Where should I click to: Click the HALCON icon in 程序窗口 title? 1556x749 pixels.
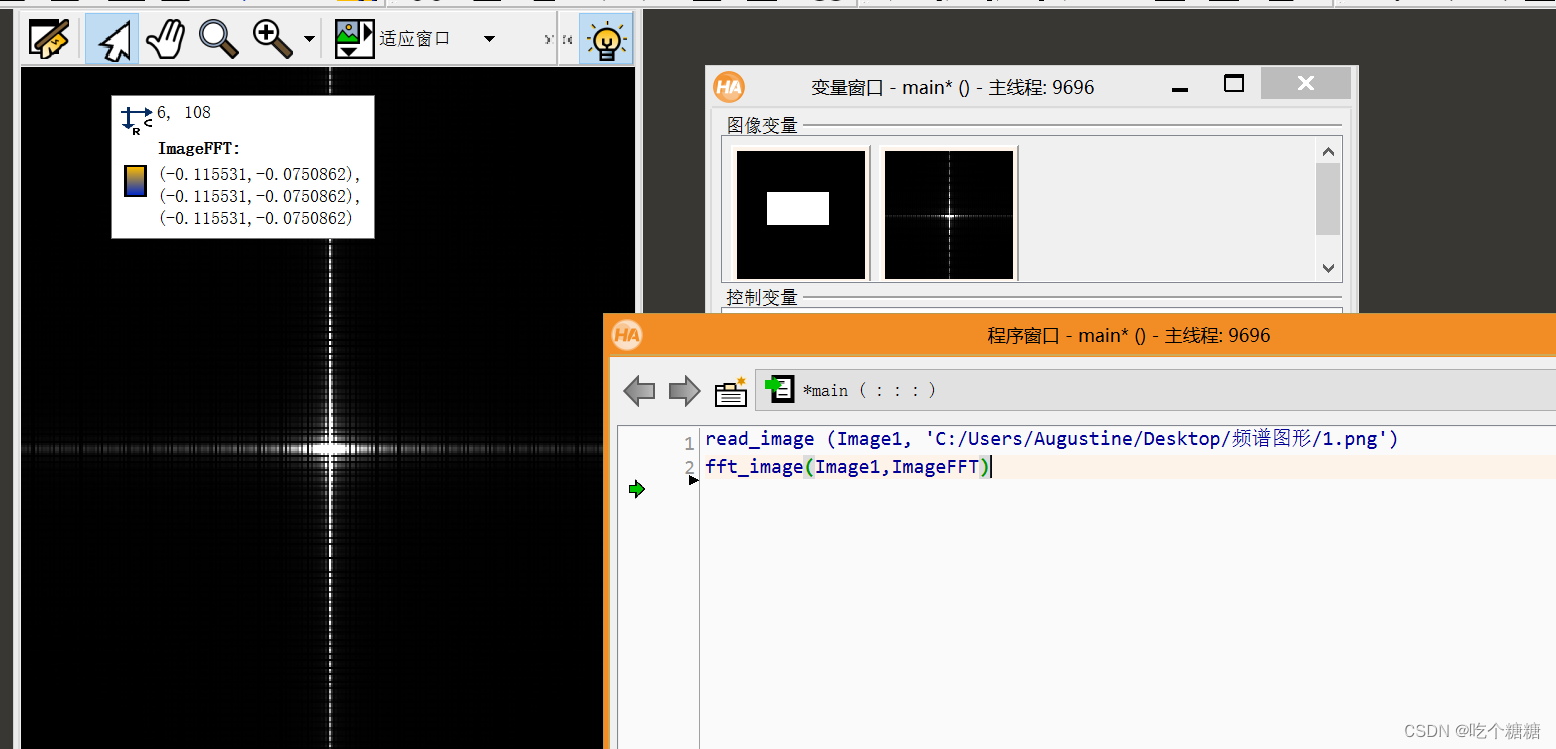(627, 335)
